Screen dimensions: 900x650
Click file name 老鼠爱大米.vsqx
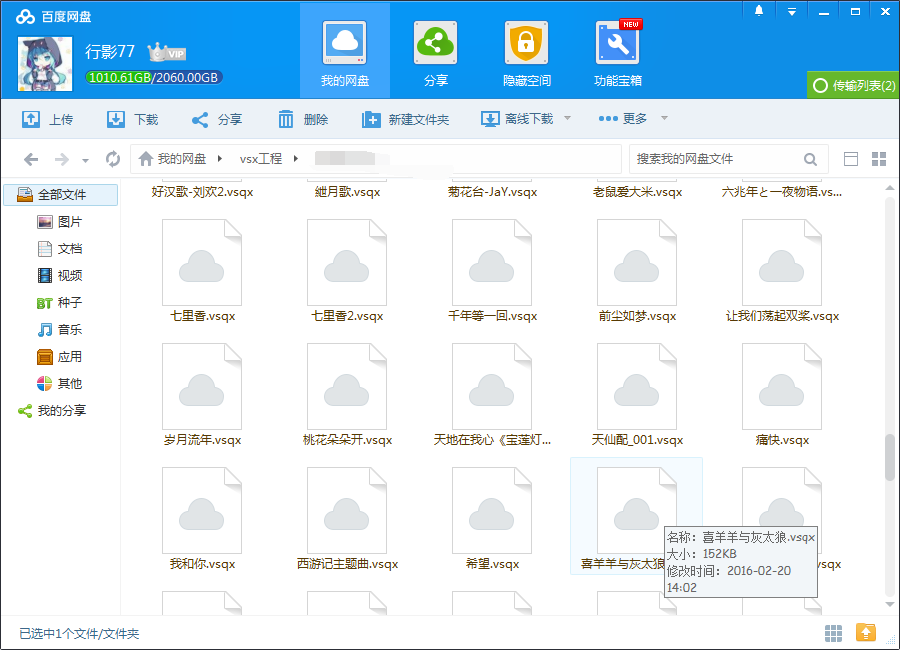point(637,192)
